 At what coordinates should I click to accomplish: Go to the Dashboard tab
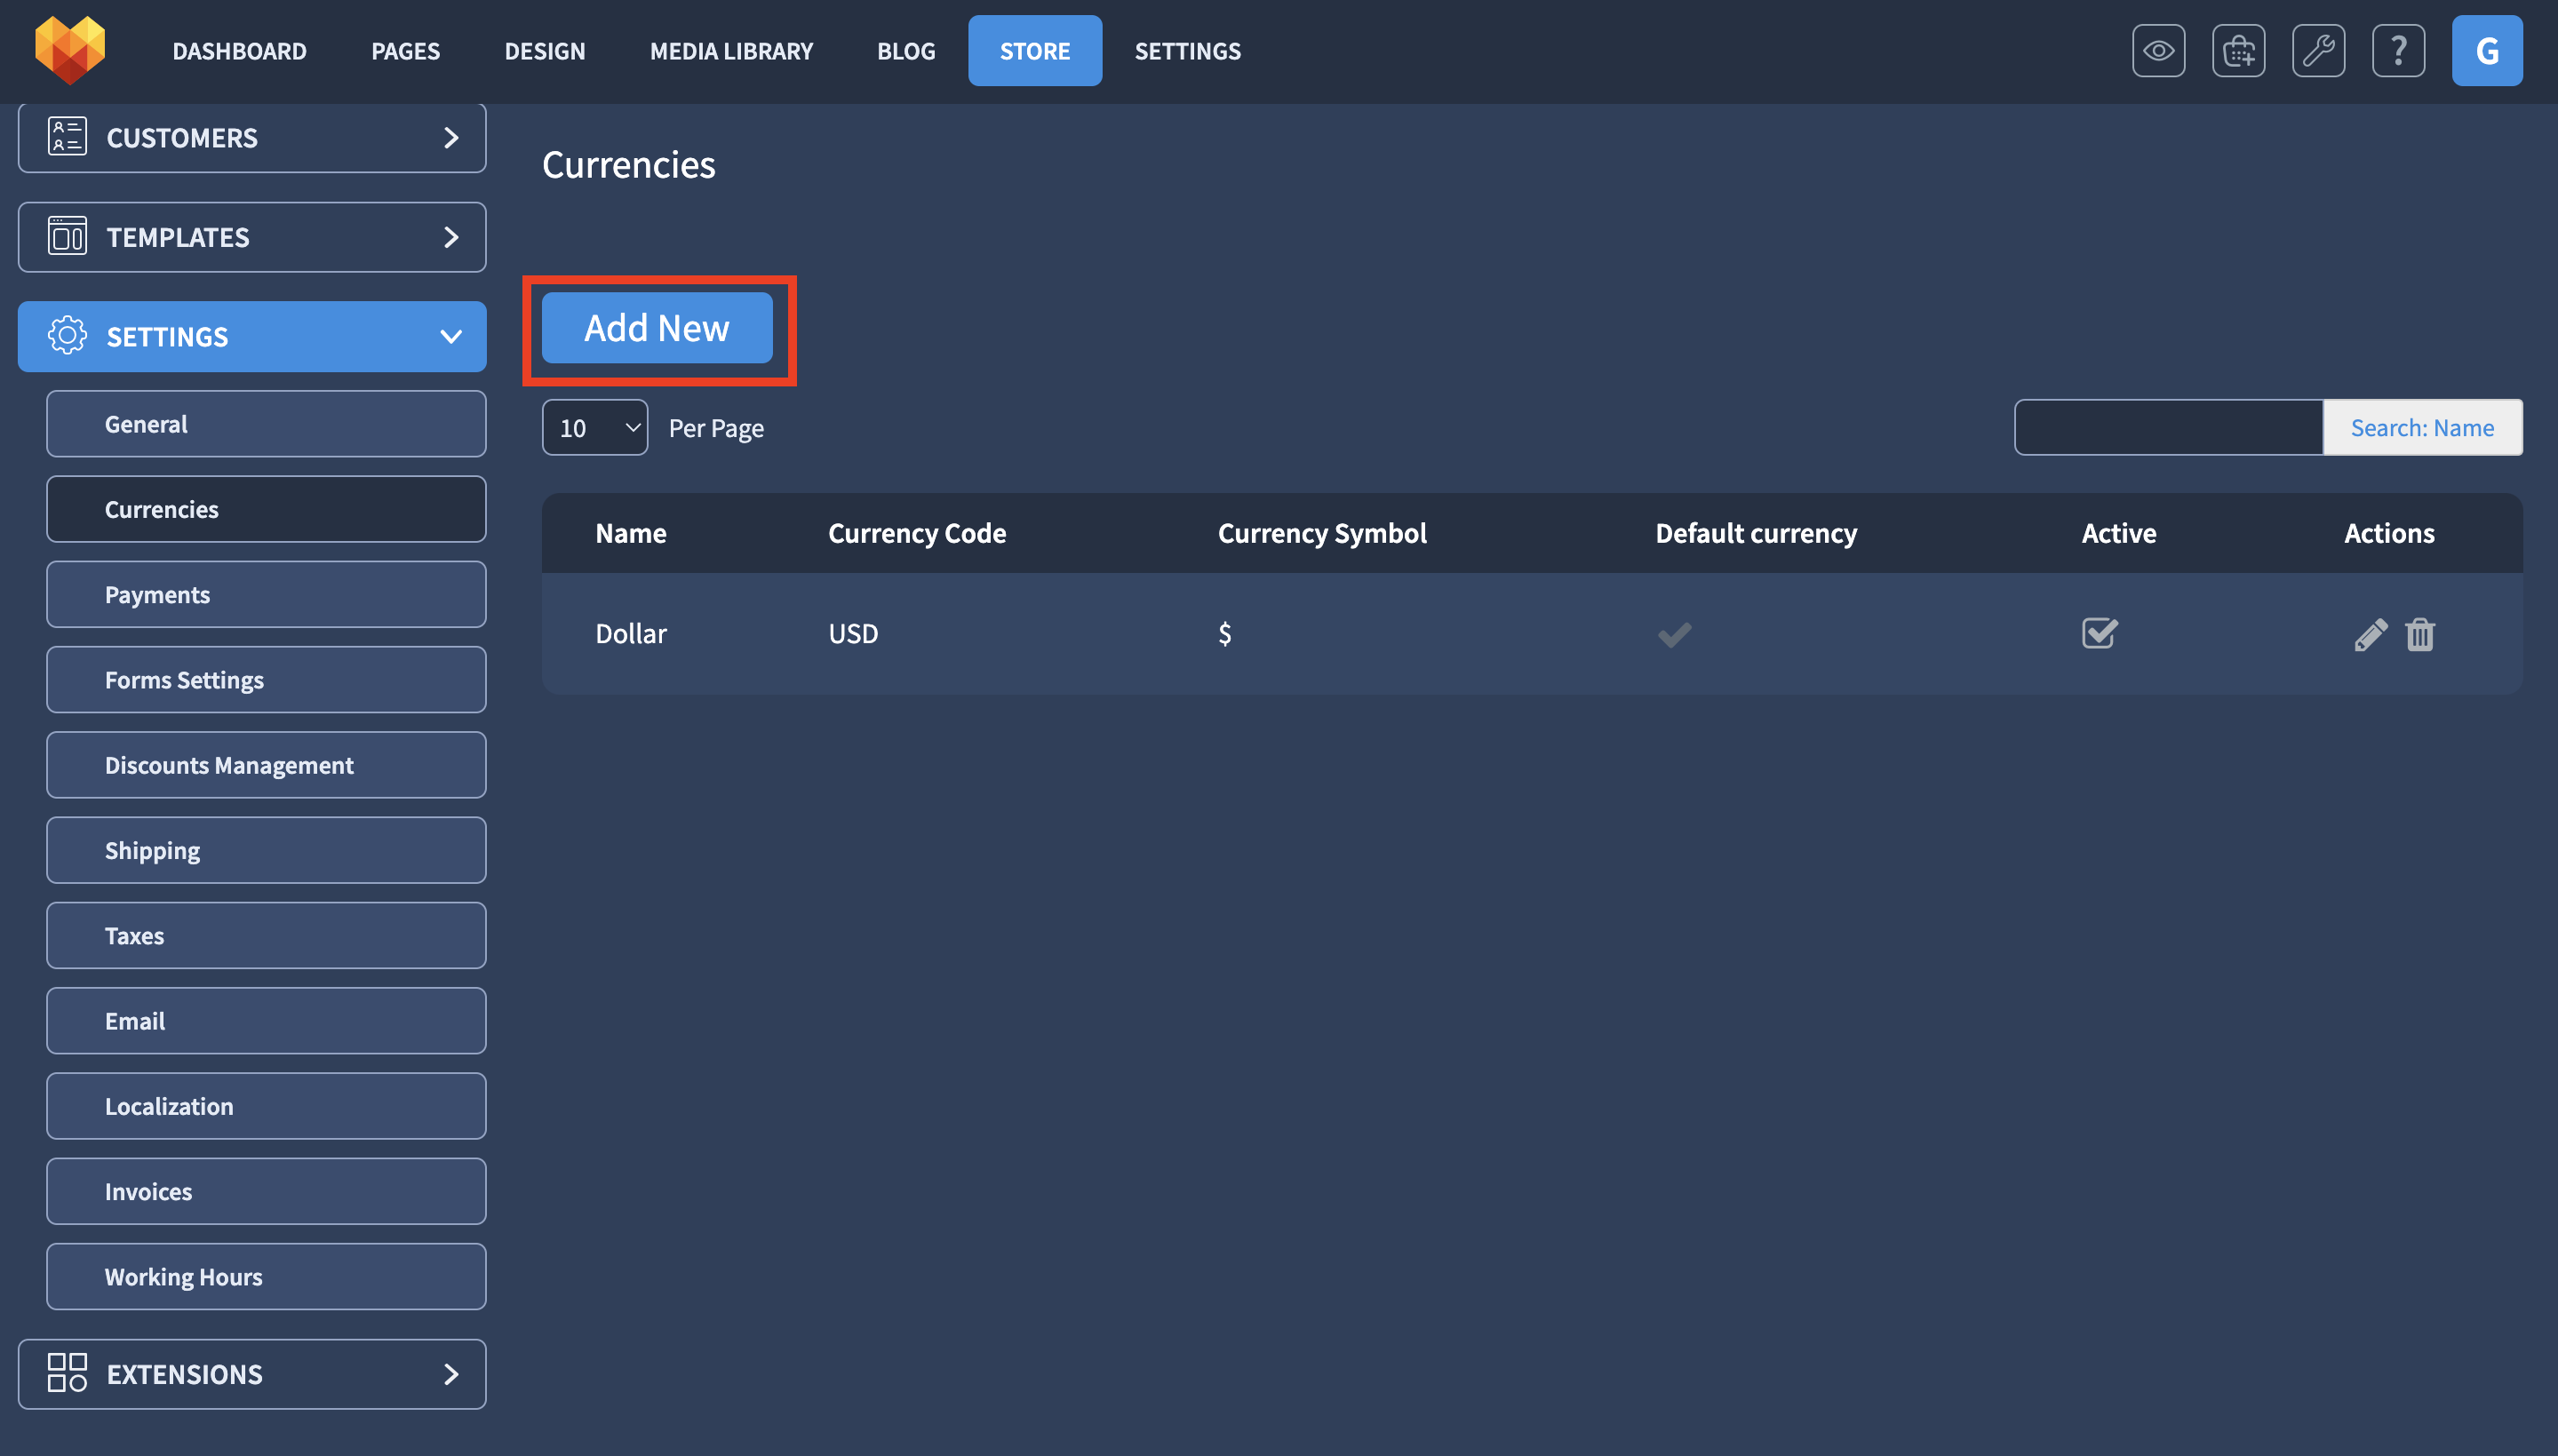click(239, 51)
